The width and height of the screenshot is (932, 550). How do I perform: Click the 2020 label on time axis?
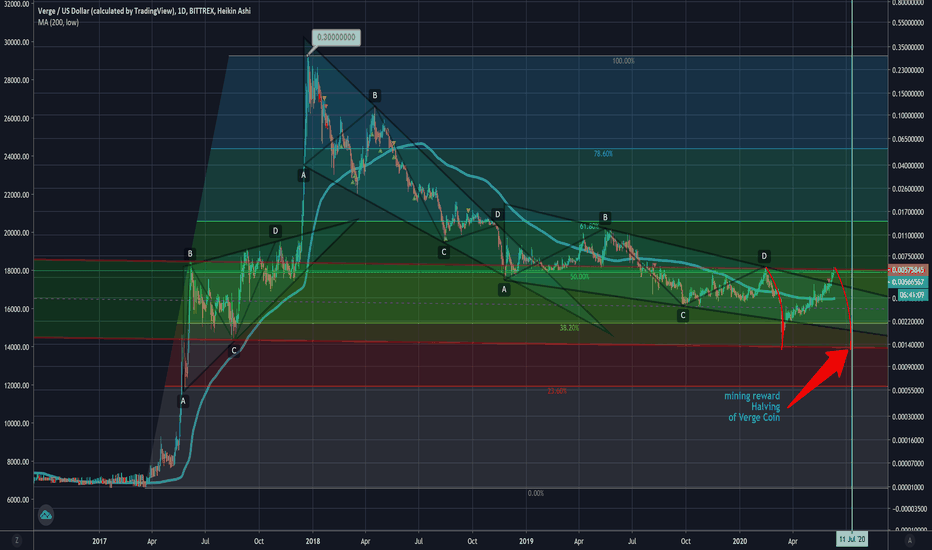pos(739,541)
